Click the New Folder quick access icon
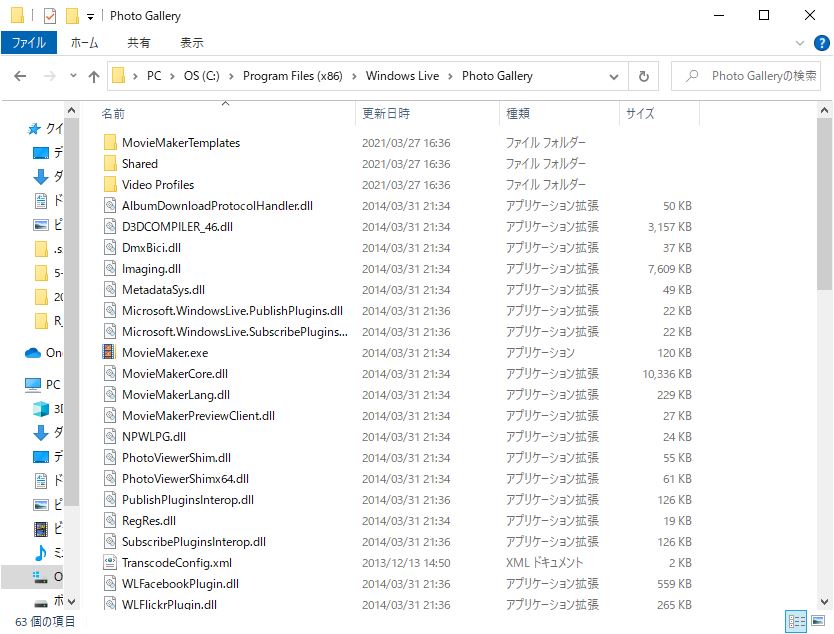Image resolution: width=834 pixels, height=634 pixels. [x=72, y=16]
